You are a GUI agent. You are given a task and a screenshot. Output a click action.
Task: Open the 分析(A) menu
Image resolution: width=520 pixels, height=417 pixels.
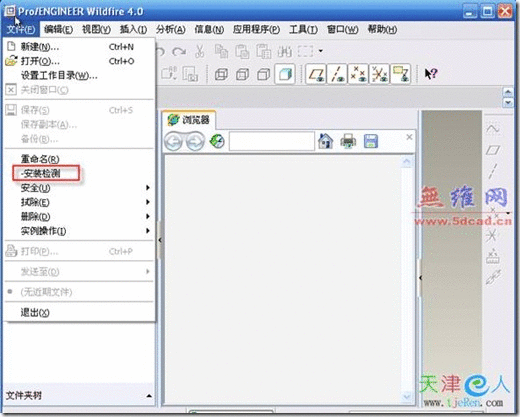point(171,30)
